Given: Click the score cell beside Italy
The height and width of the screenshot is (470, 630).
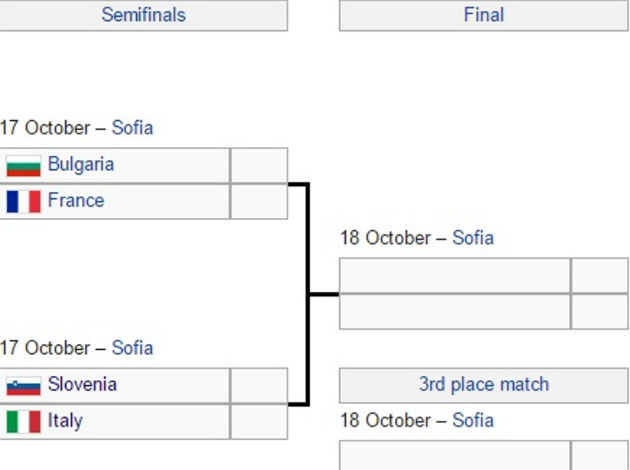Looking at the screenshot, I should (259, 421).
